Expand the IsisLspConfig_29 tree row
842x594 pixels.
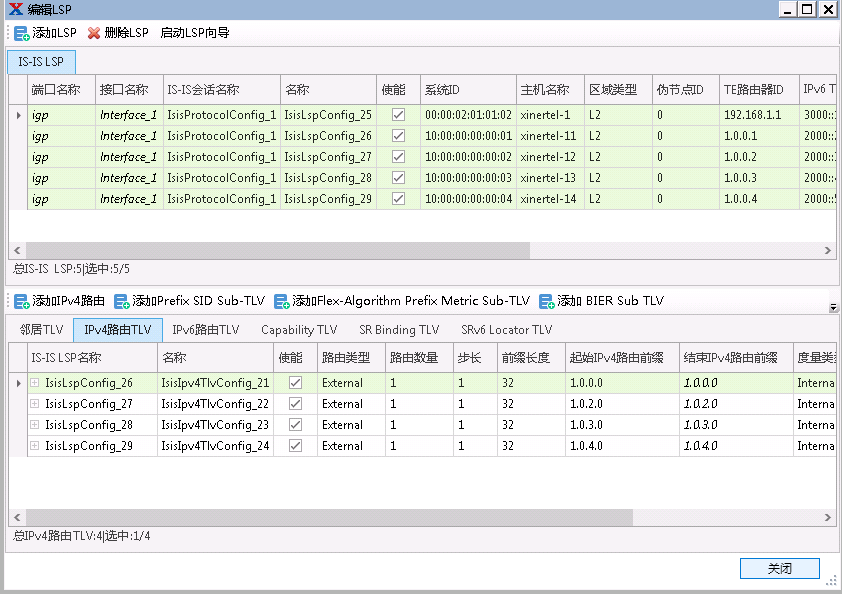[x=35, y=446]
